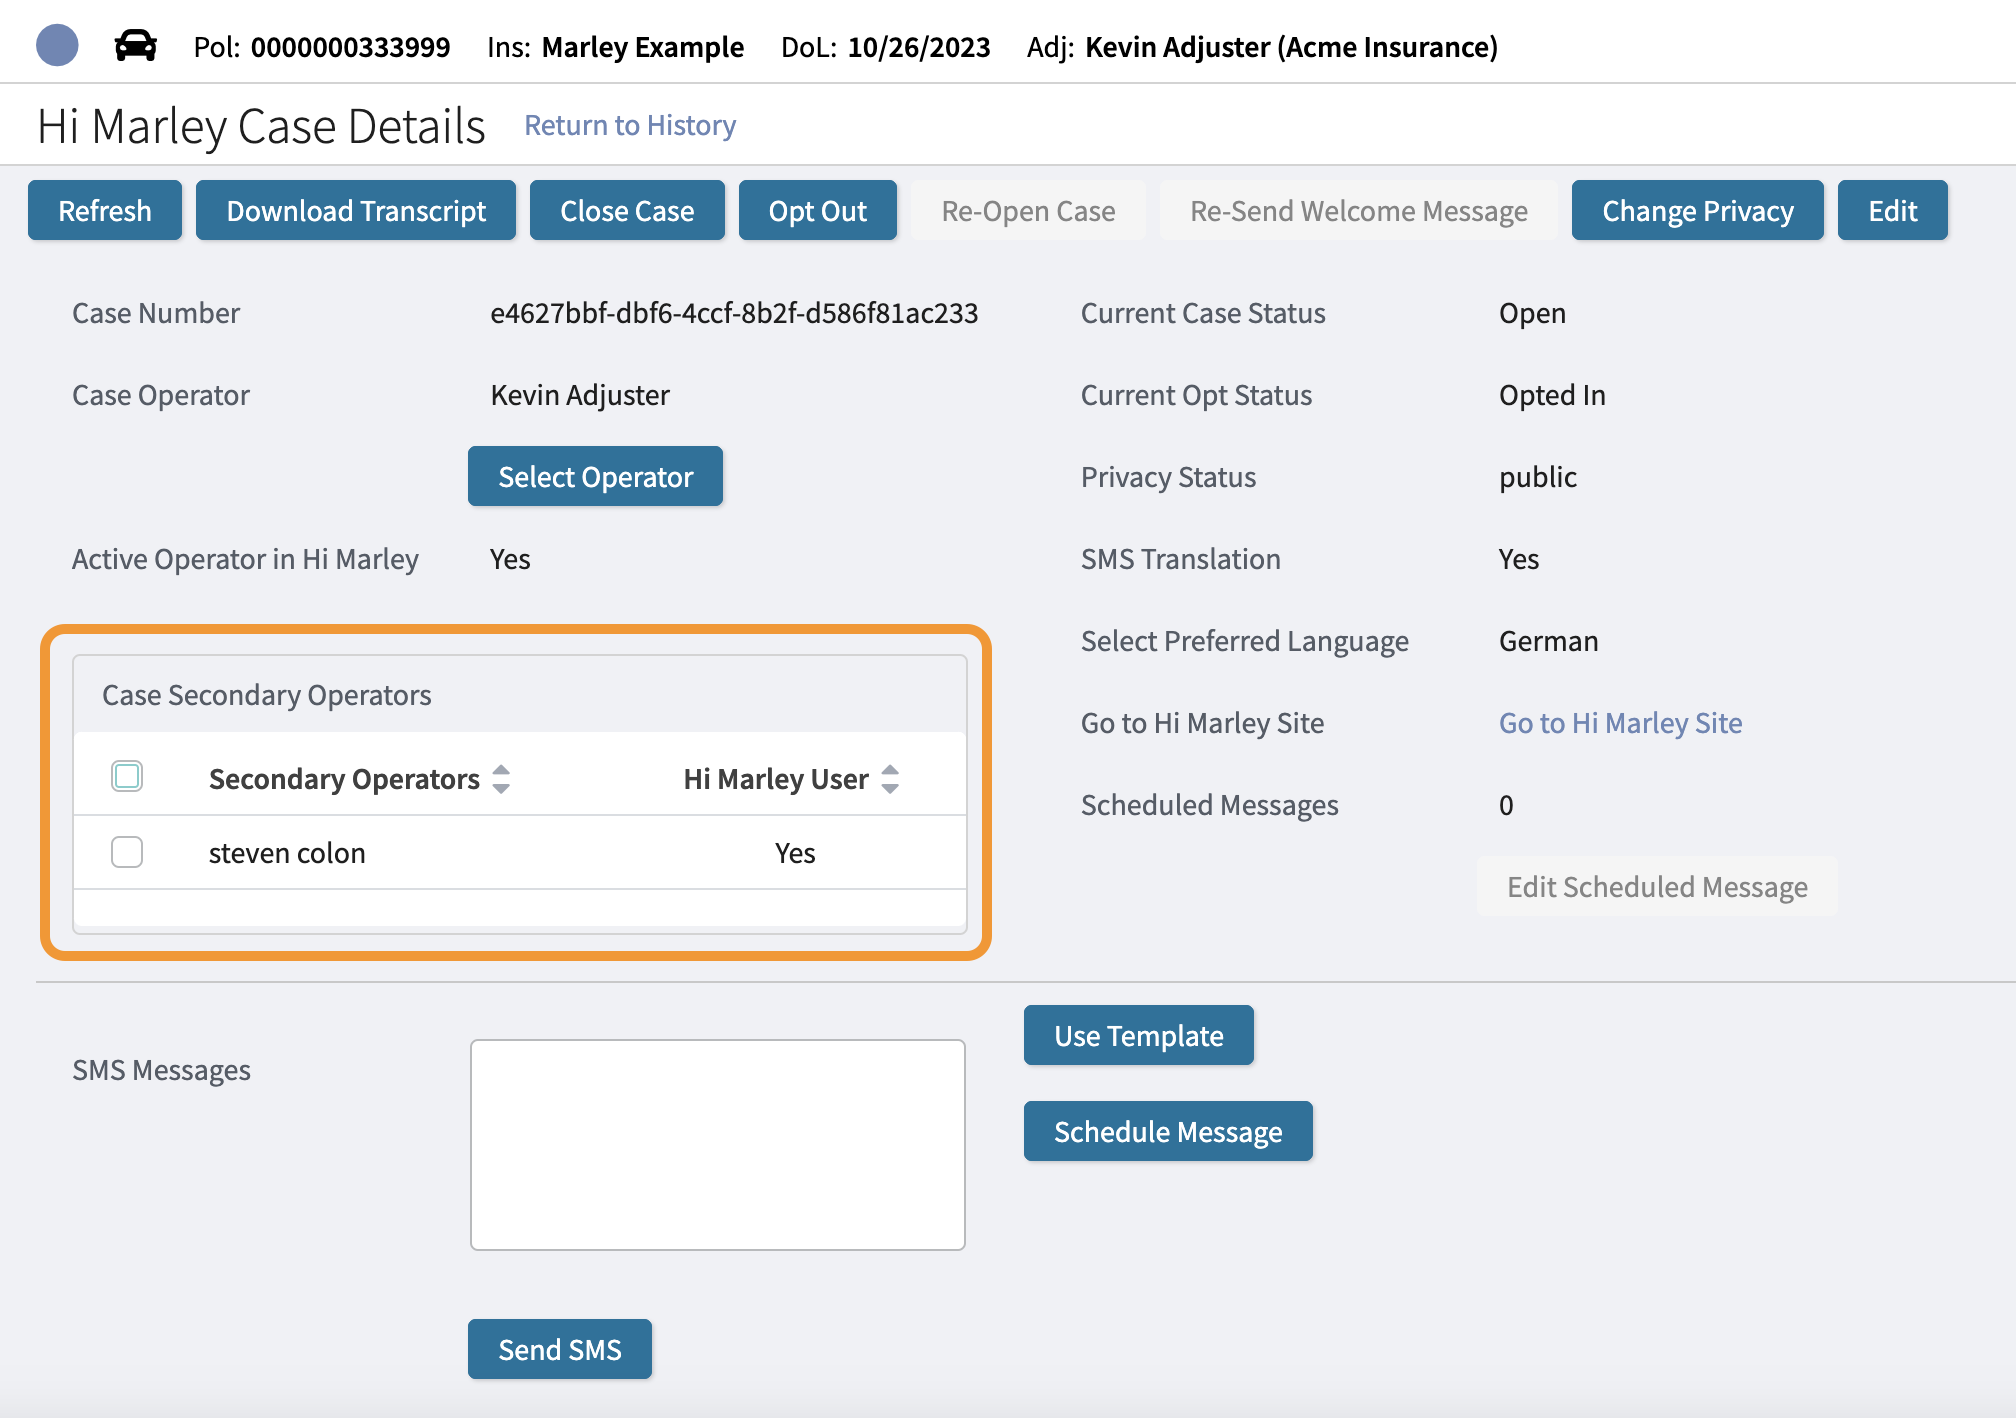Open the Select Operator dialog

(595, 476)
